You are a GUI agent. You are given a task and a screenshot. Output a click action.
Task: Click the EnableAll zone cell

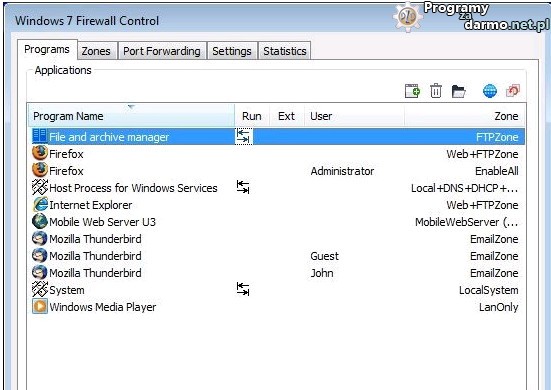pos(497,171)
